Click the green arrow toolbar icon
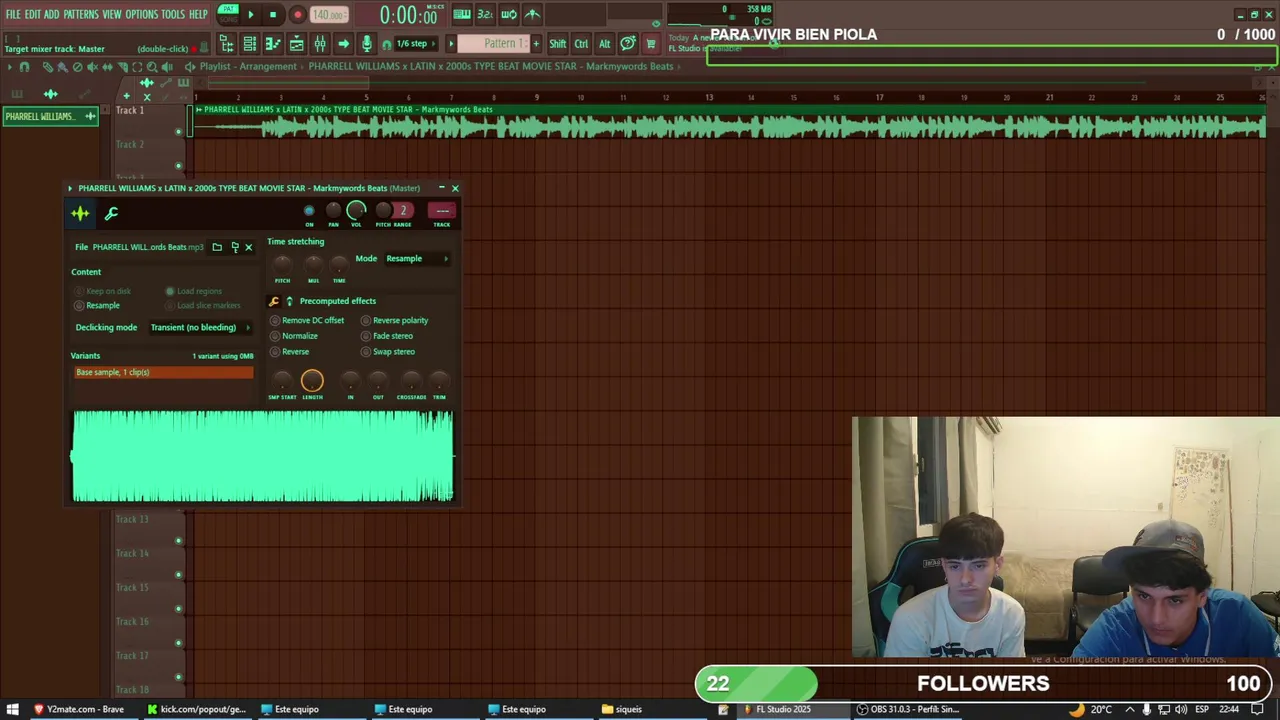Viewport: 1280px width, 720px height. [x=343, y=44]
